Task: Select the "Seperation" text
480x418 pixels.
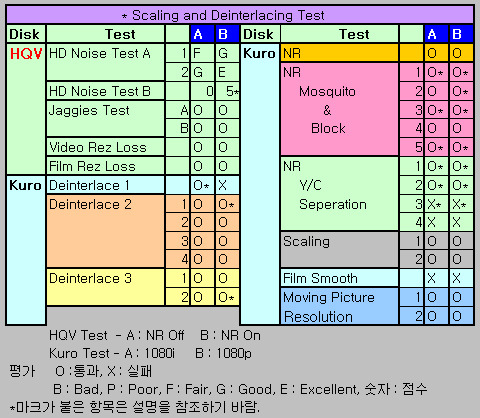Action: pos(333,204)
